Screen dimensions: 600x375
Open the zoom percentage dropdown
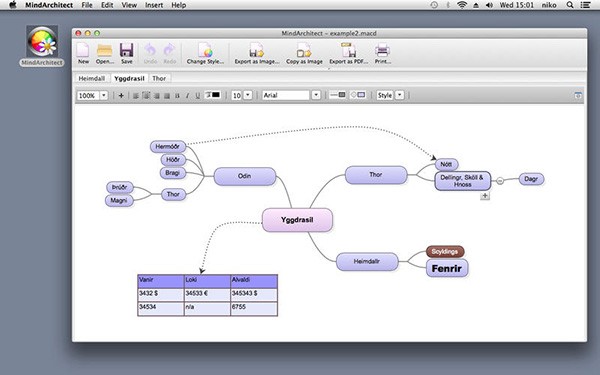(x=104, y=95)
